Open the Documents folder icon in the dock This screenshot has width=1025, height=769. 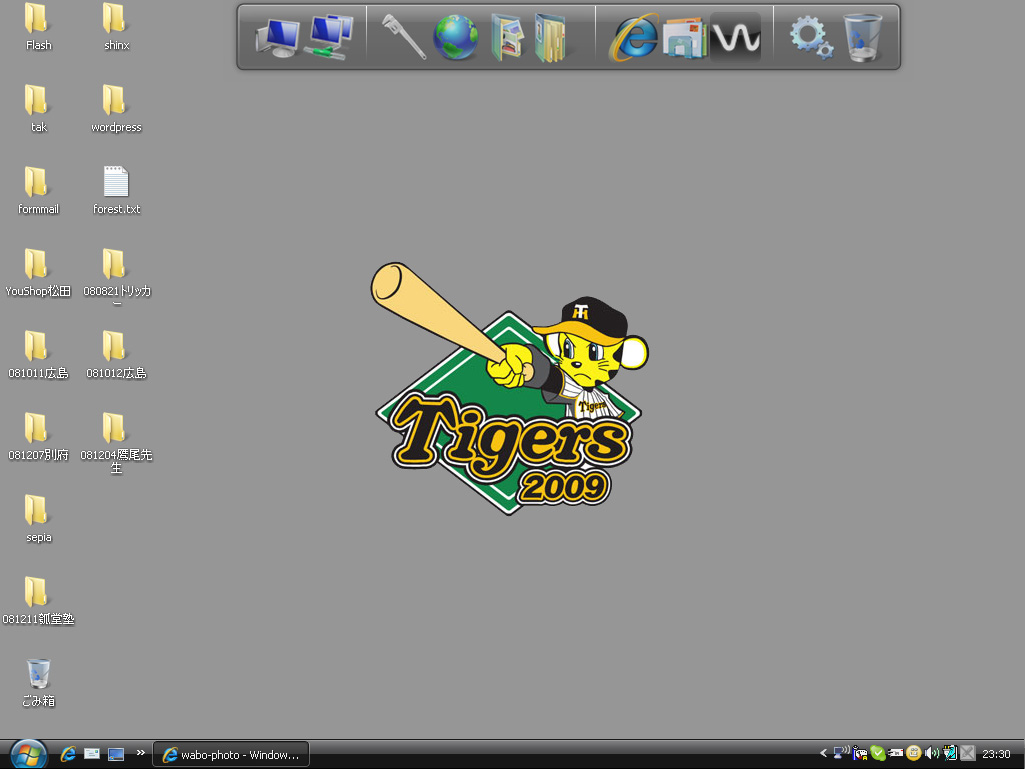click(x=550, y=37)
